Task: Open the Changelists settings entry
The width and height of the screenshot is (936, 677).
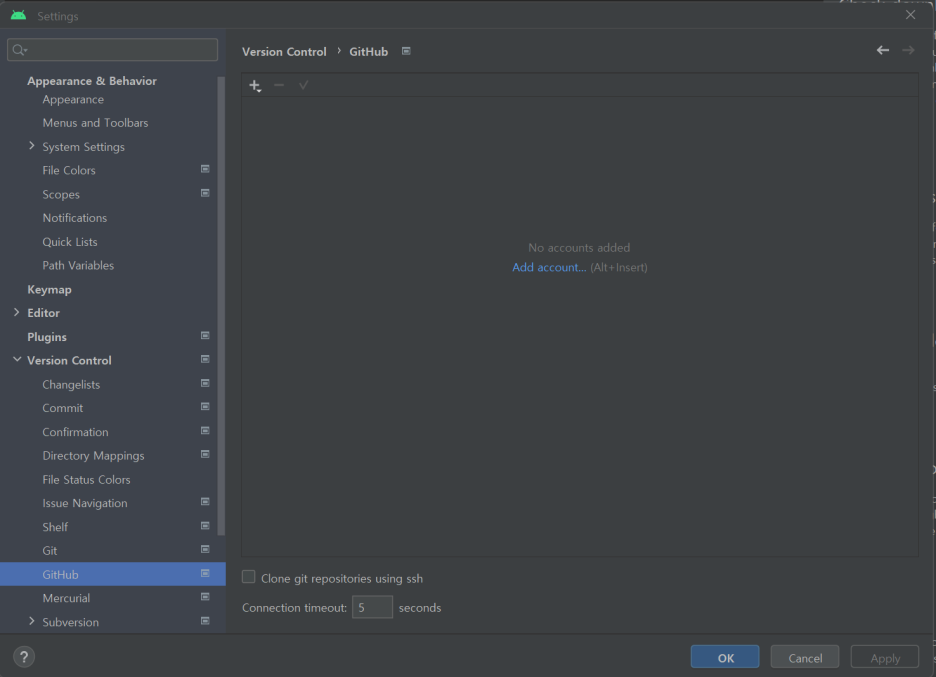Action: point(71,385)
